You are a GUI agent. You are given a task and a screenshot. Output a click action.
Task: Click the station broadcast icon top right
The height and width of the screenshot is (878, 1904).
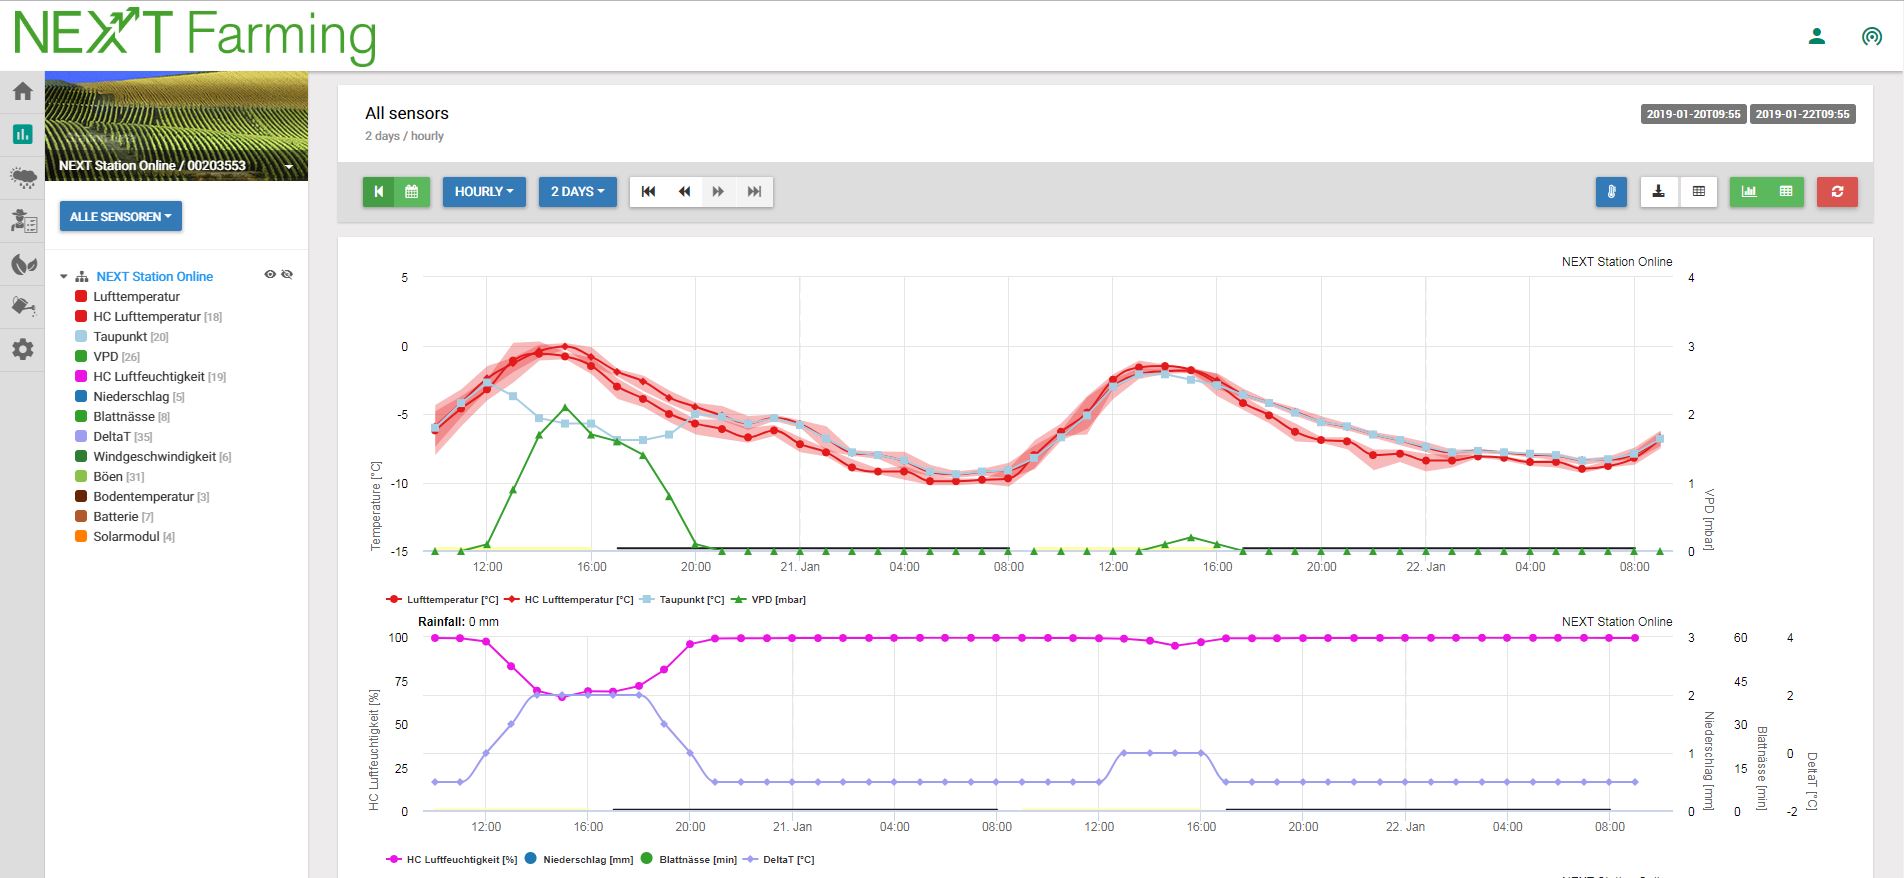pos(1871,37)
